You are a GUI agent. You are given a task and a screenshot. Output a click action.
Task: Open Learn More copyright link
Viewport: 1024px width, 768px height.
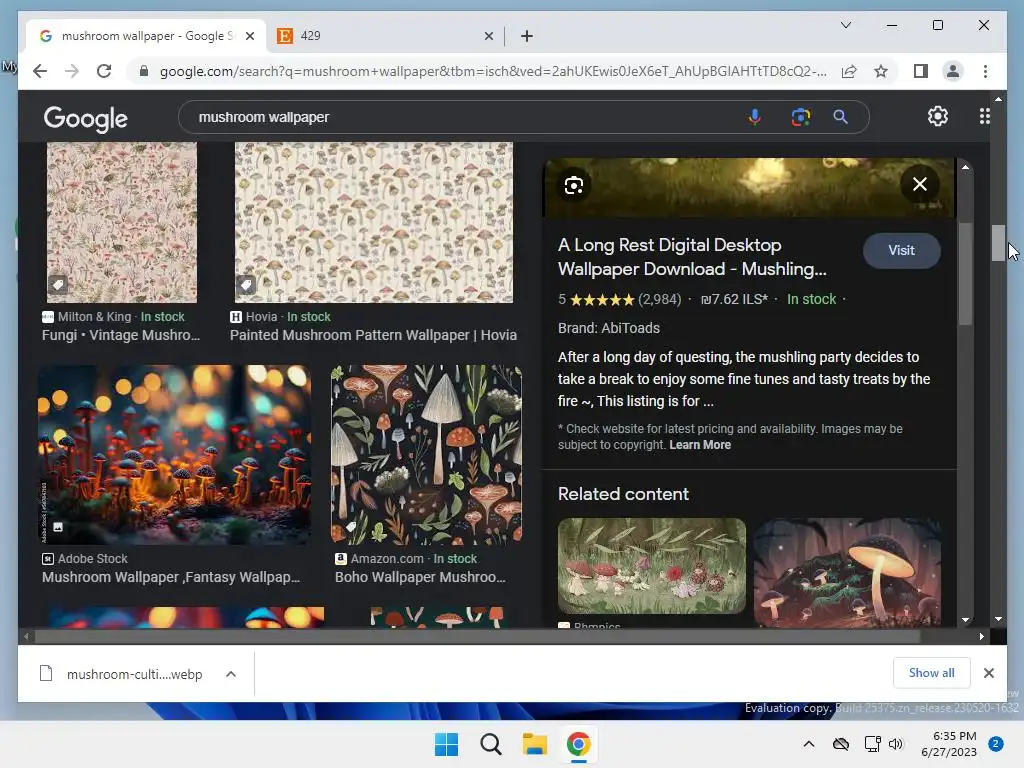click(699, 445)
